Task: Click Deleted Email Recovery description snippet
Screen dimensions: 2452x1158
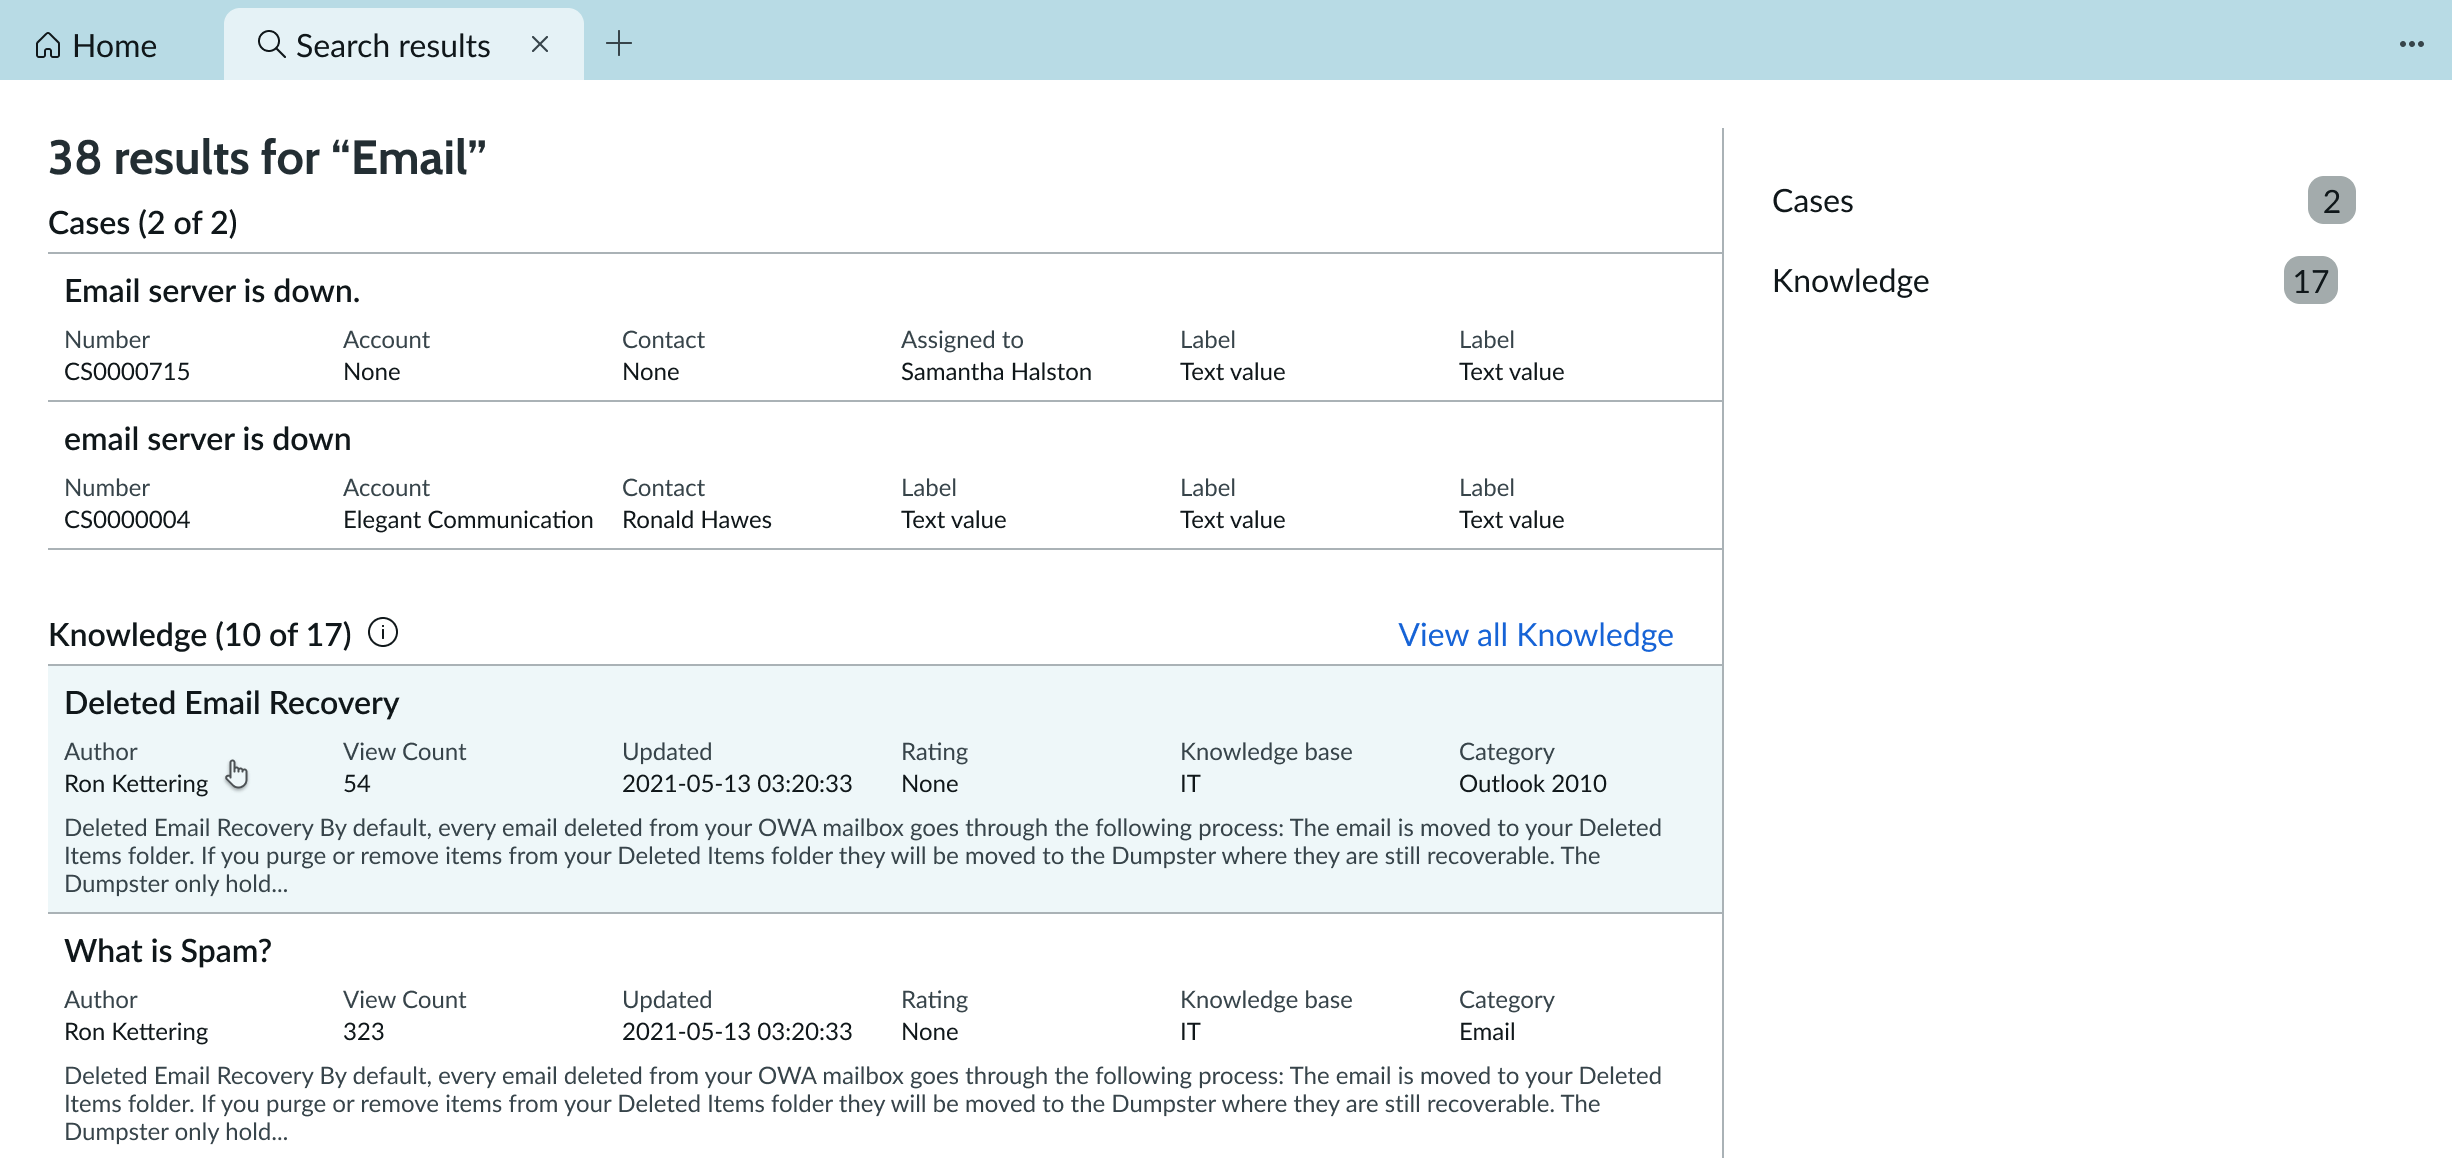Action: 863,855
